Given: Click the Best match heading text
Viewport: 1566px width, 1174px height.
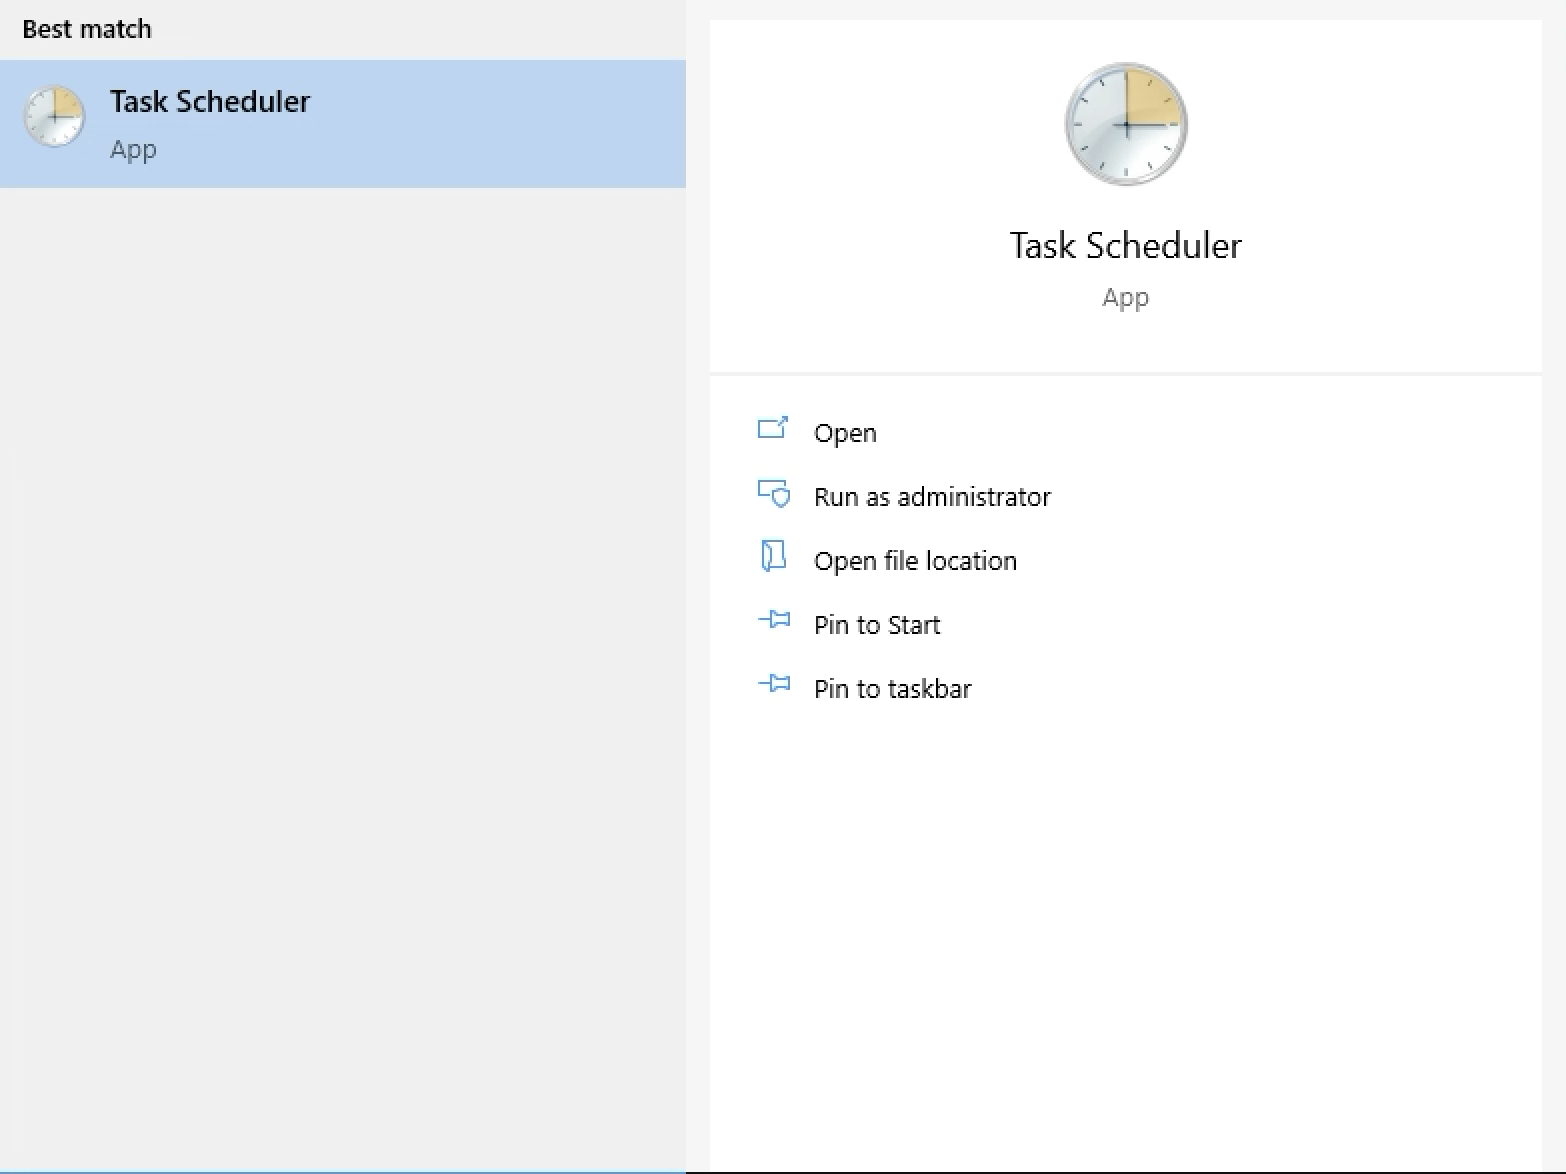Looking at the screenshot, I should 87,29.
